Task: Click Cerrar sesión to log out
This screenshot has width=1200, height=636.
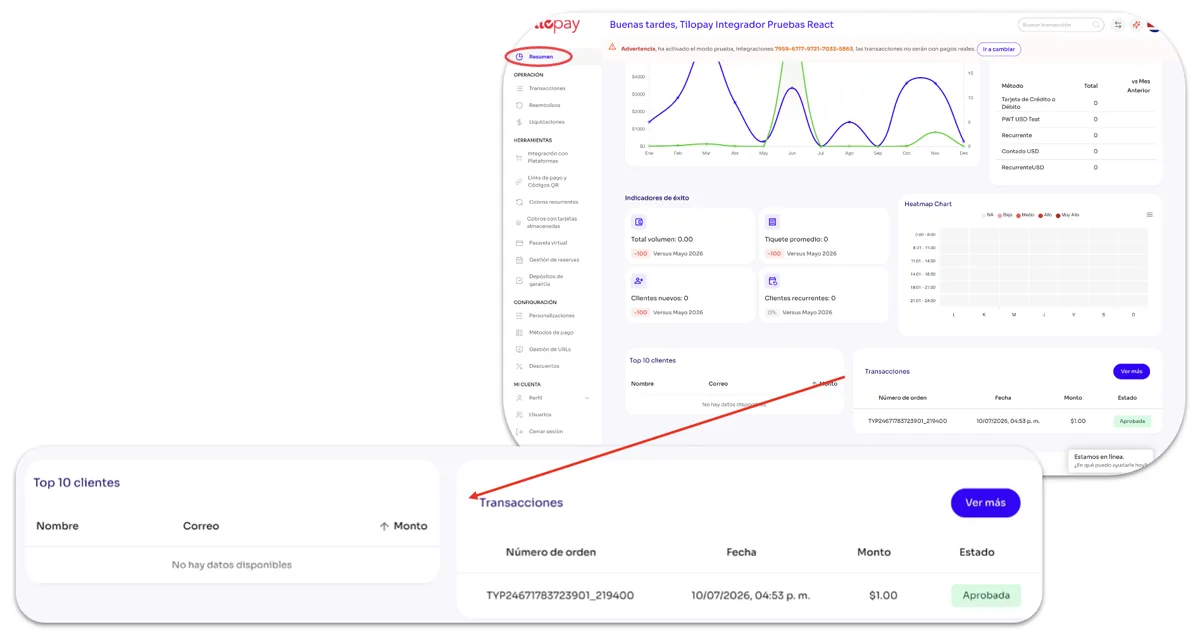Action: pos(545,431)
